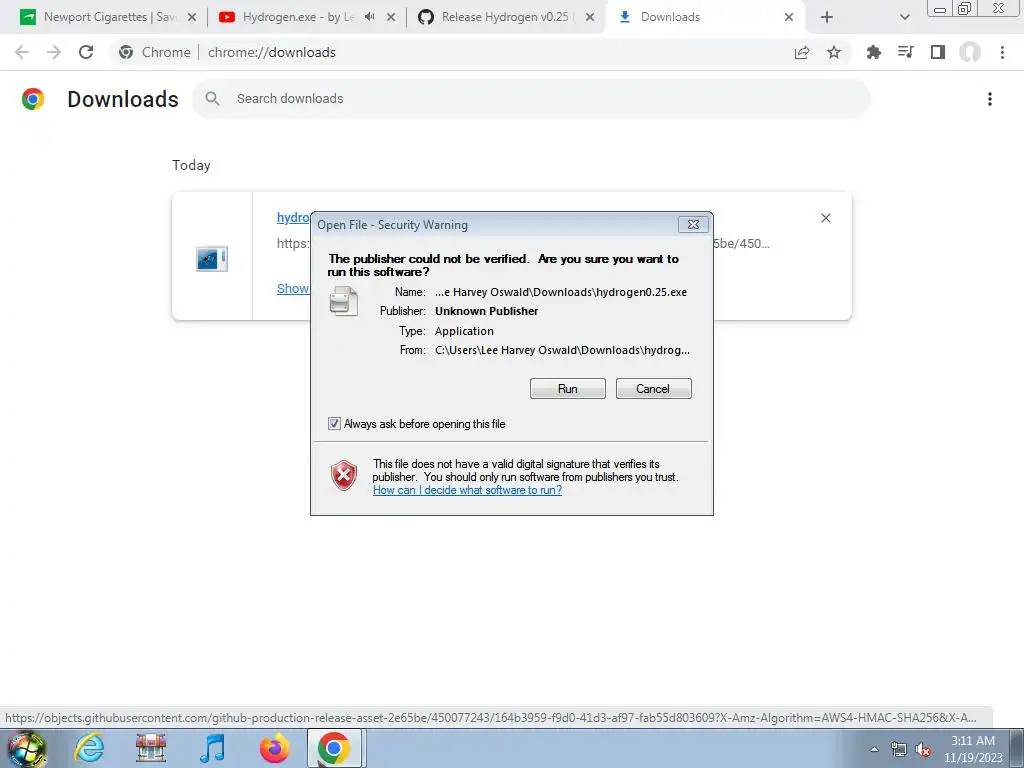Click the Search downloads field
Image resolution: width=1024 pixels, height=768 pixels.
(531, 99)
